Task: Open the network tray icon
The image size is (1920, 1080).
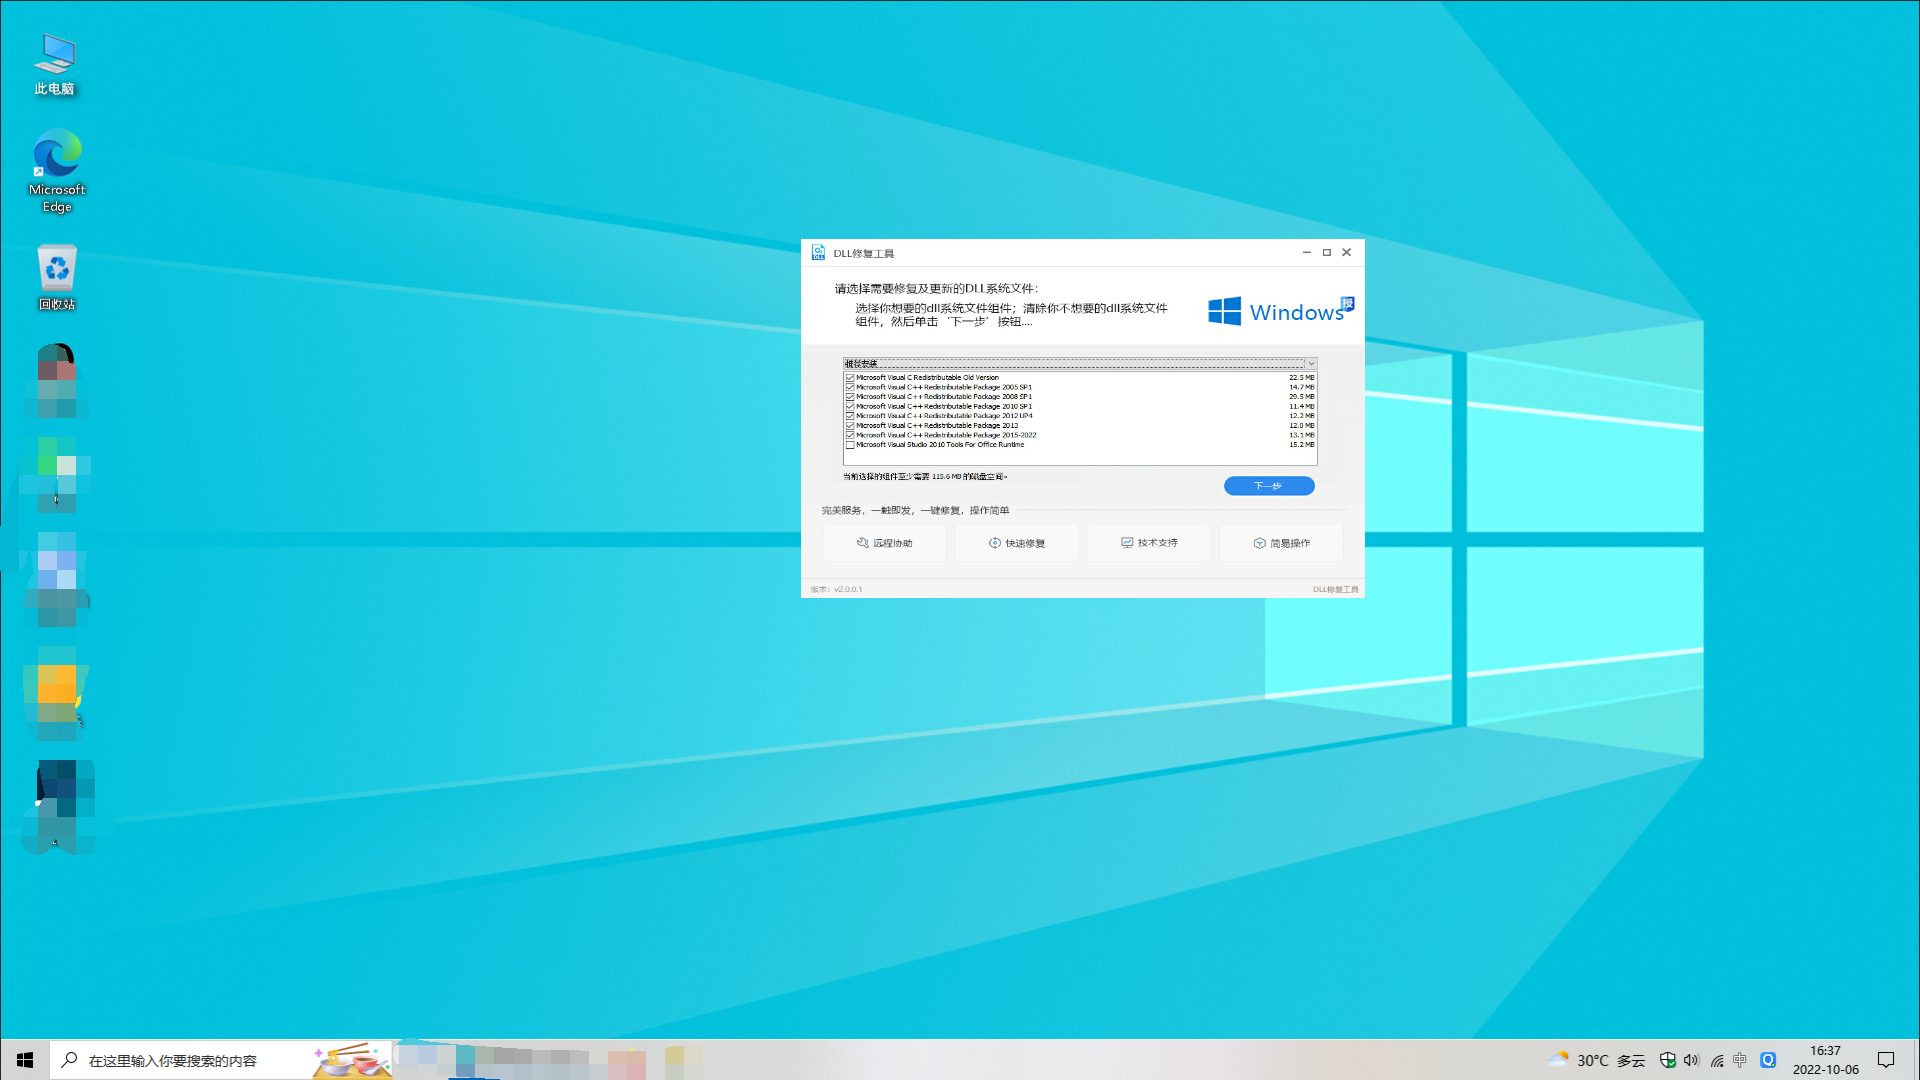Action: point(1717,1060)
